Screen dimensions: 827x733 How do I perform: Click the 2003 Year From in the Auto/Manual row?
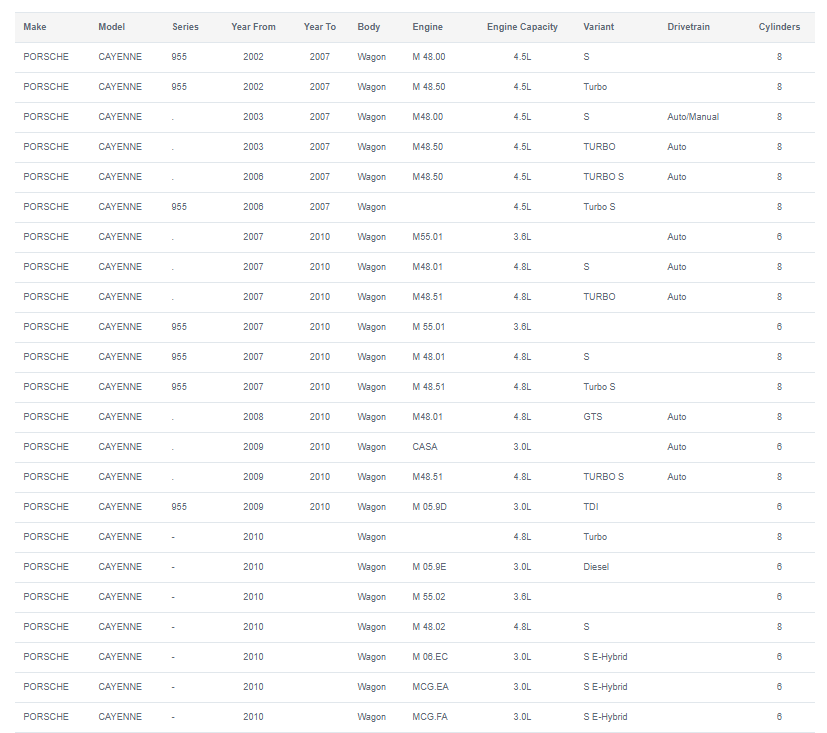pyautogui.click(x=253, y=117)
